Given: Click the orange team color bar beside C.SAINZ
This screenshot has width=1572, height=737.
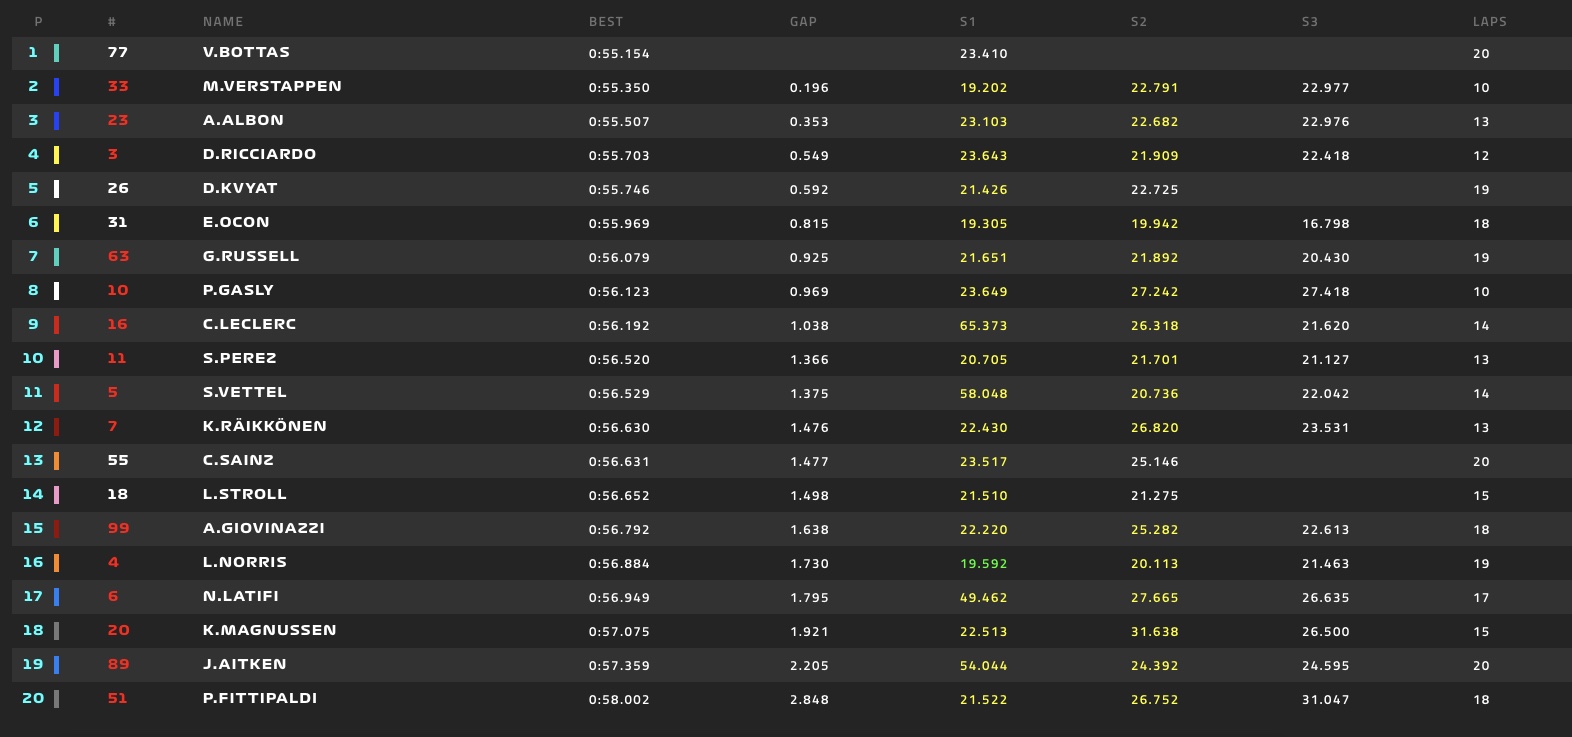Looking at the screenshot, I should click(x=56, y=461).
